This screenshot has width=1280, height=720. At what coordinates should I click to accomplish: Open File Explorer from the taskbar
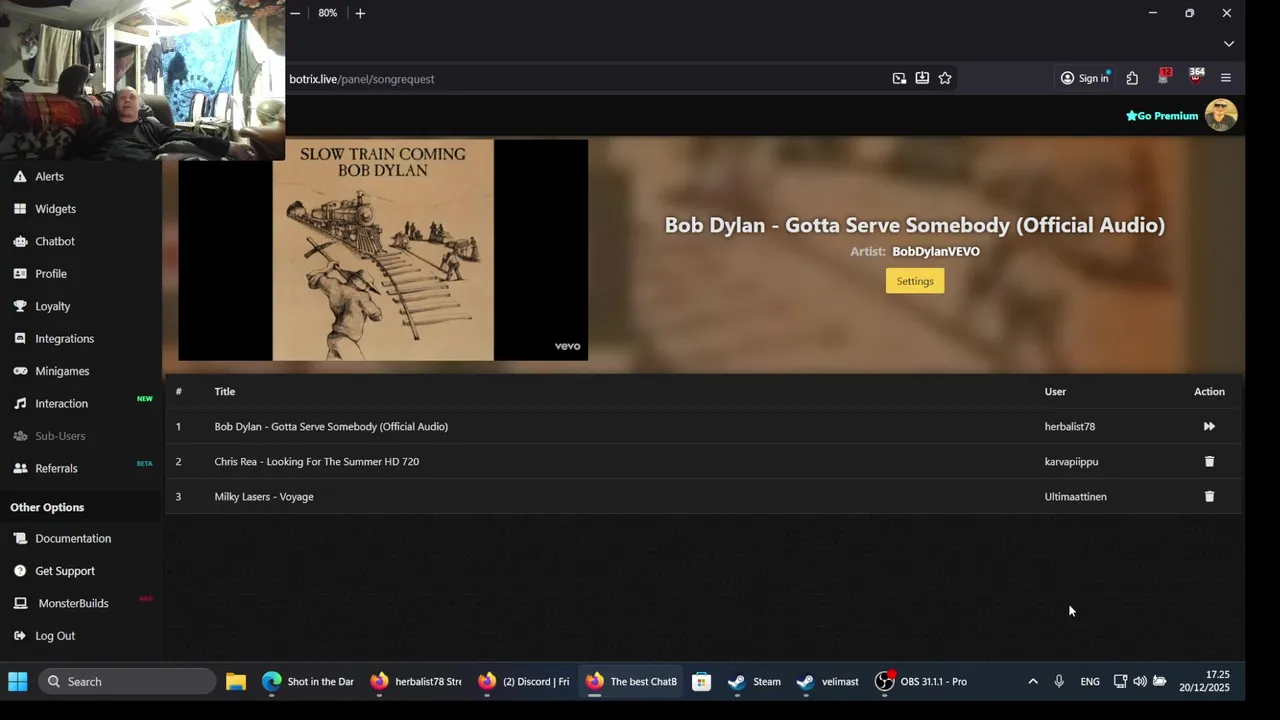coord(236,682)
